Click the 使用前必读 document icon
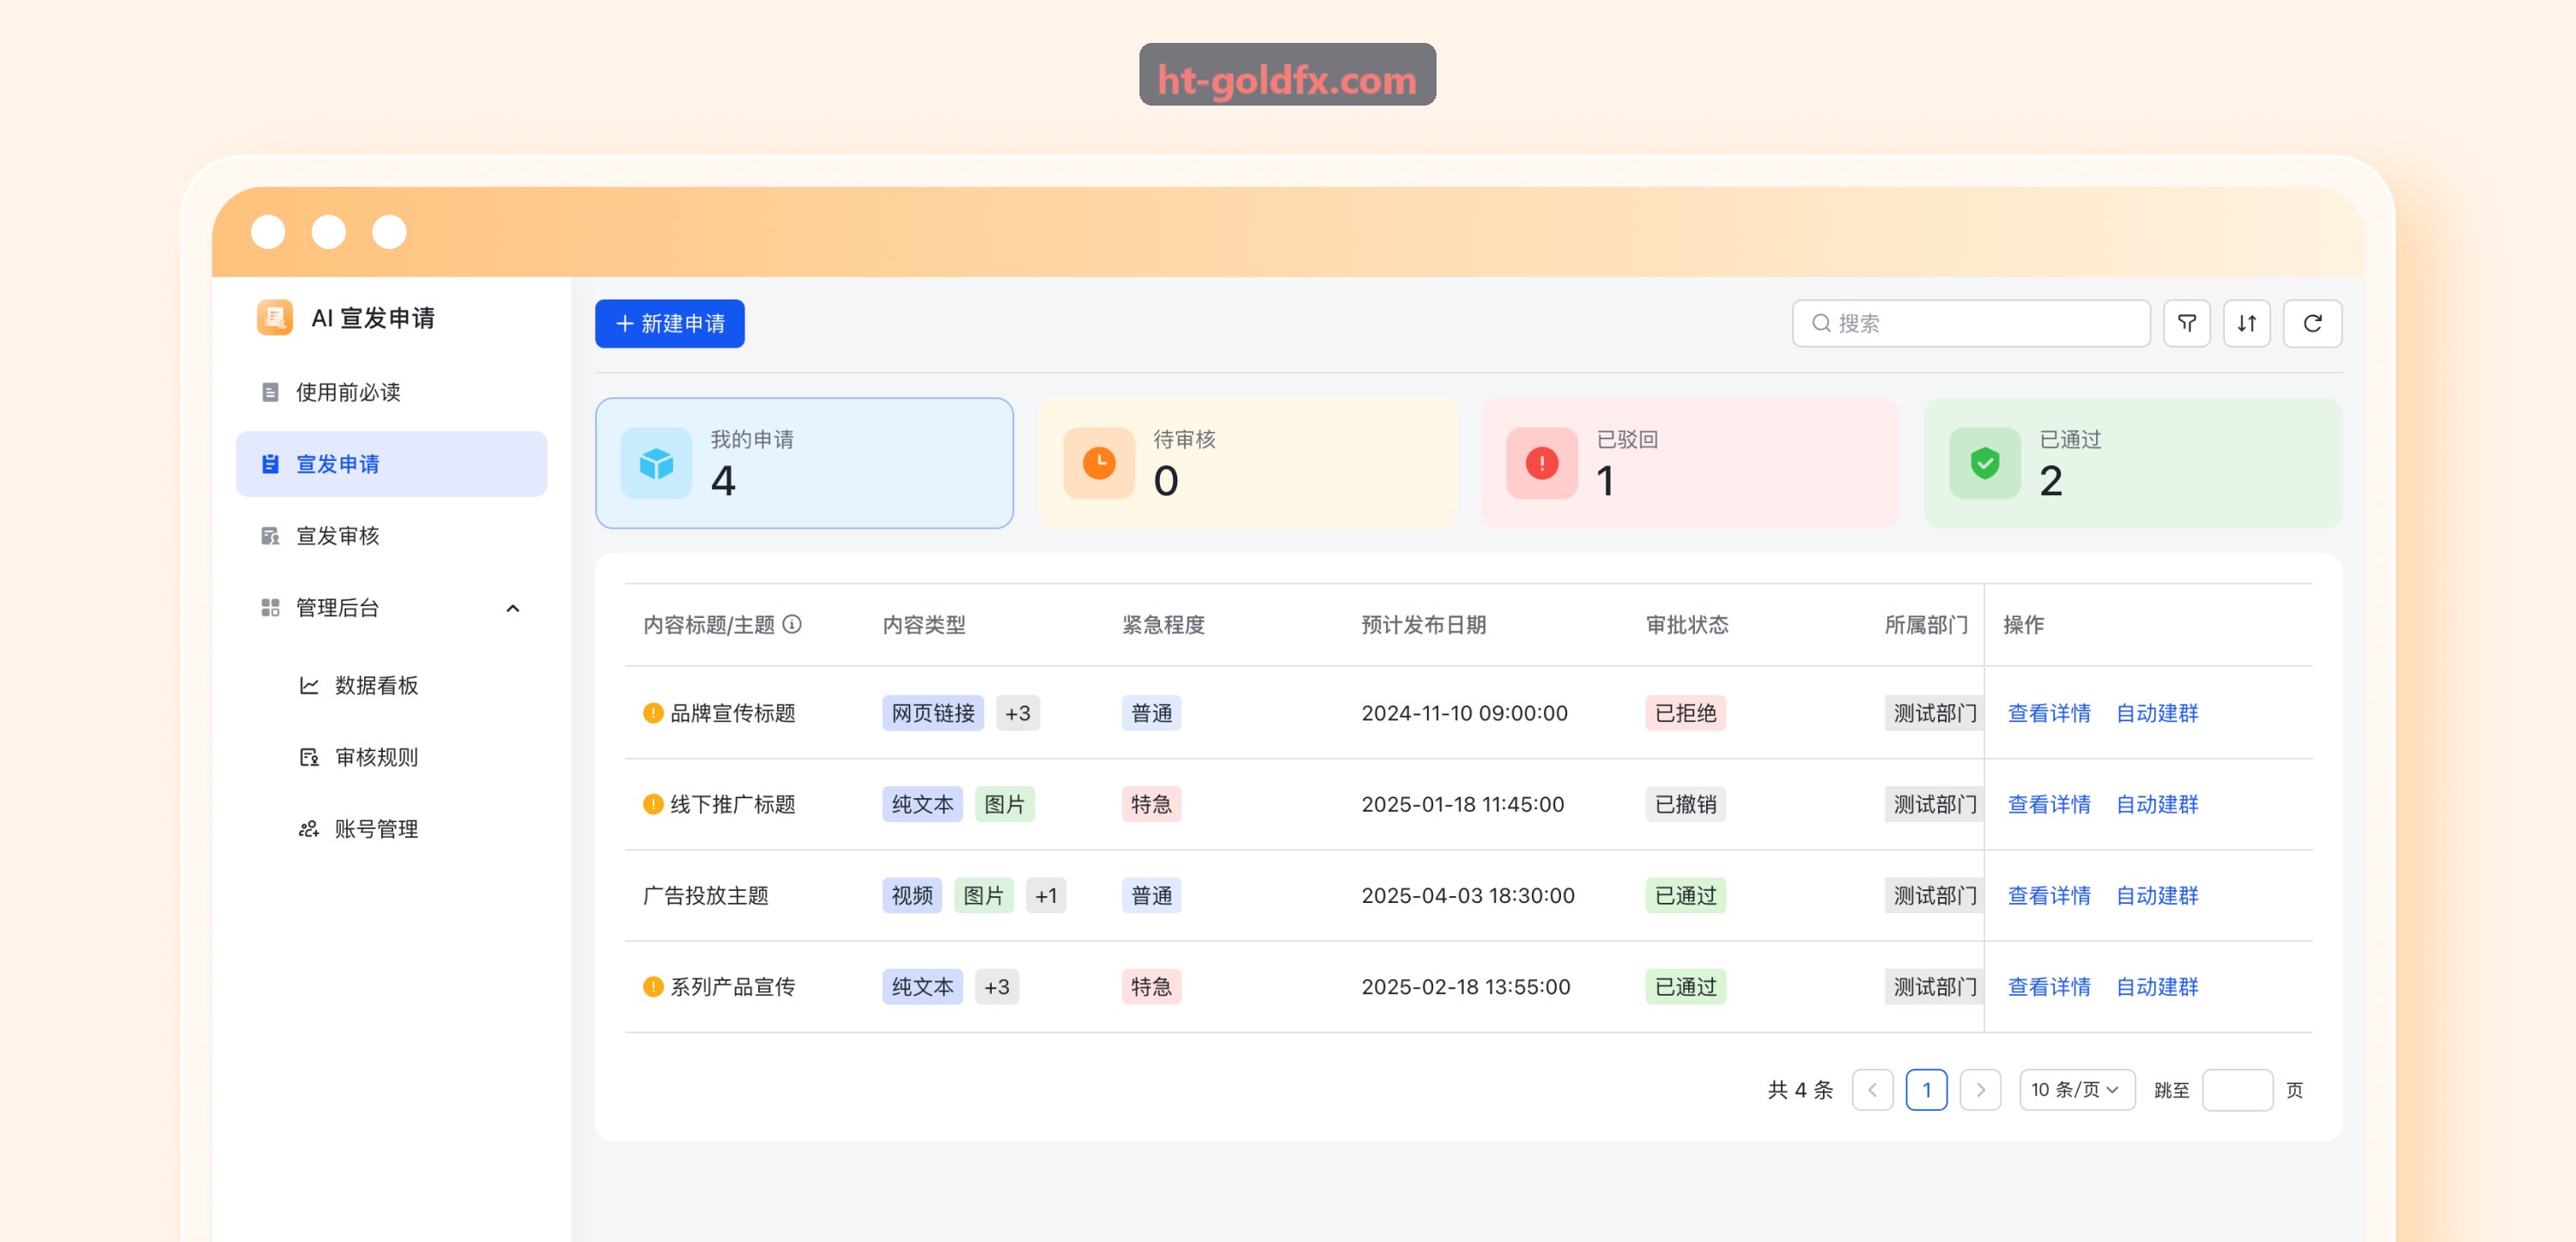This screenshot has height=1242, width=2576. pyautogui.click(x=270, y=392)
